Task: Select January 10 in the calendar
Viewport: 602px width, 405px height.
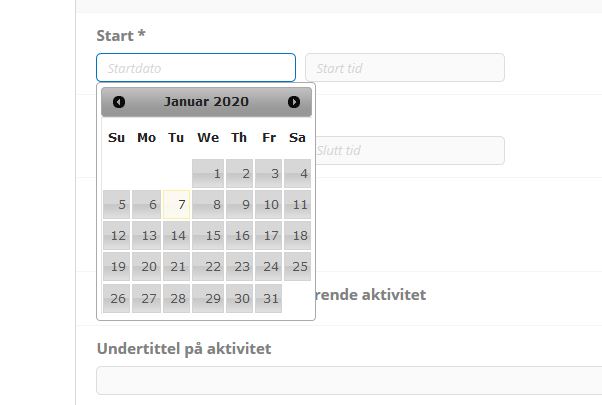Action: [x=268, y=205]
